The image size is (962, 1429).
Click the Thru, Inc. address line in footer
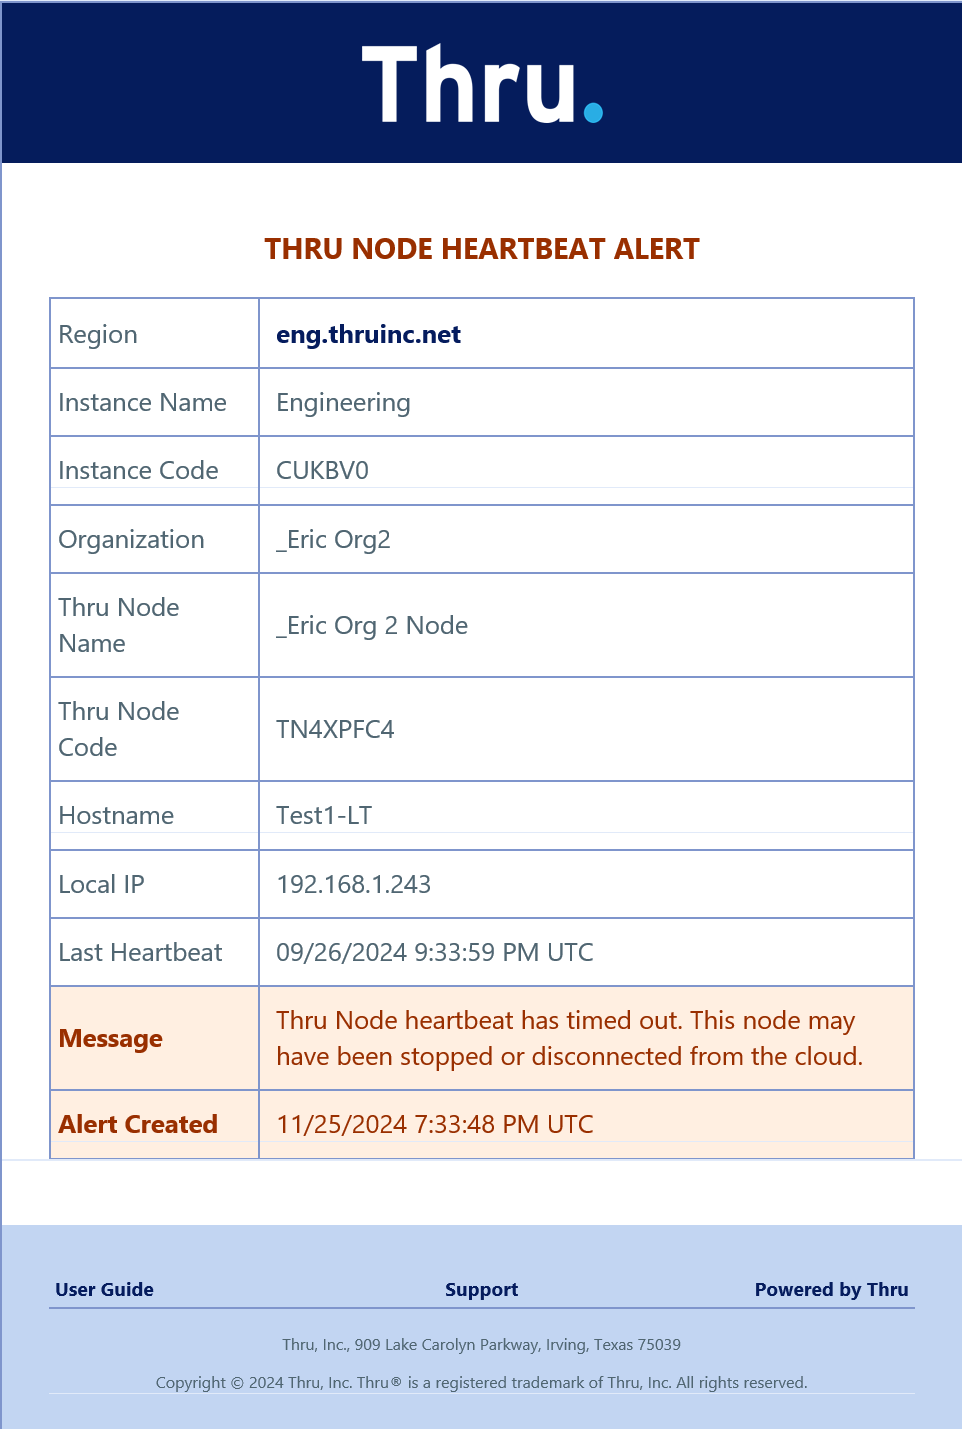(x=481, y=1344)
